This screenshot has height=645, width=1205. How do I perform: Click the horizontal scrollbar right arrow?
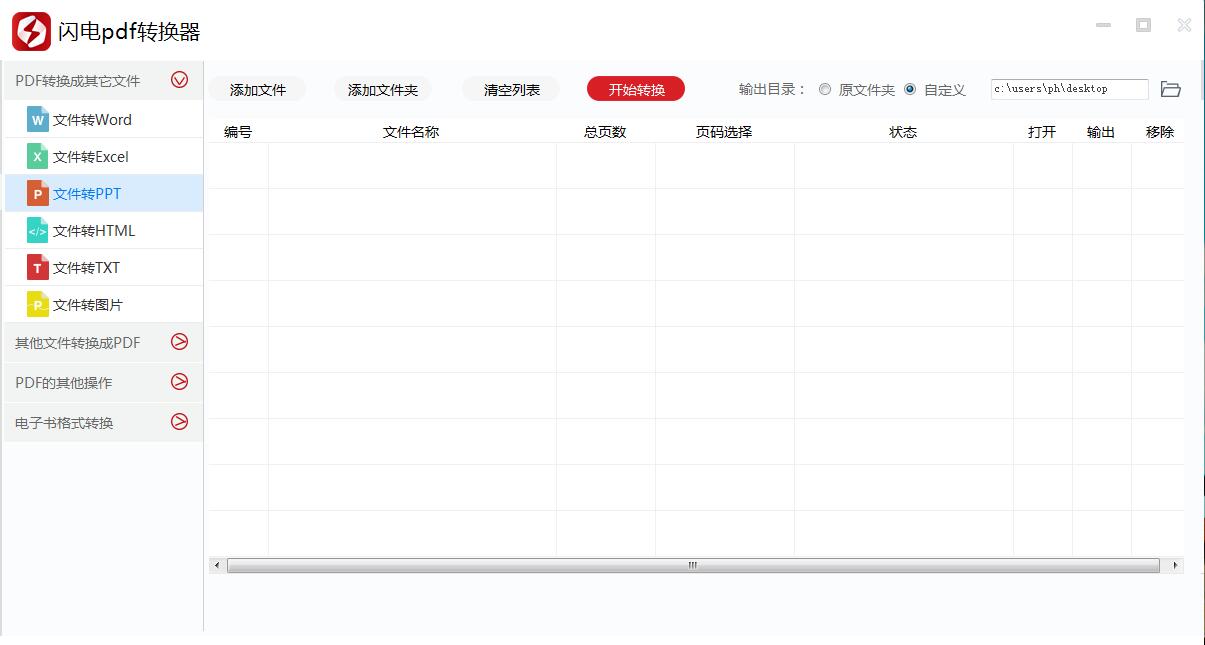click(1174, 565)
